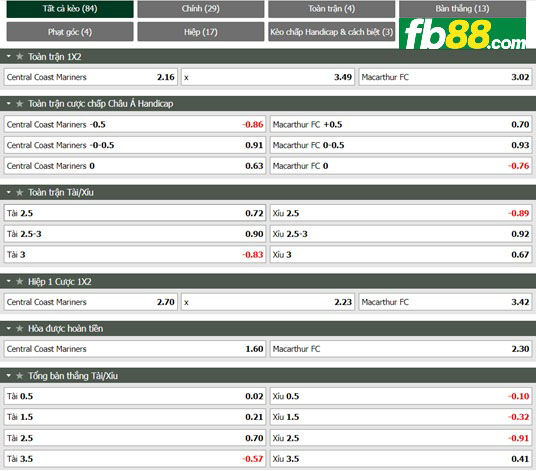Open the fb88.com logo
536x471 pixels.
[x=463, y=33]
